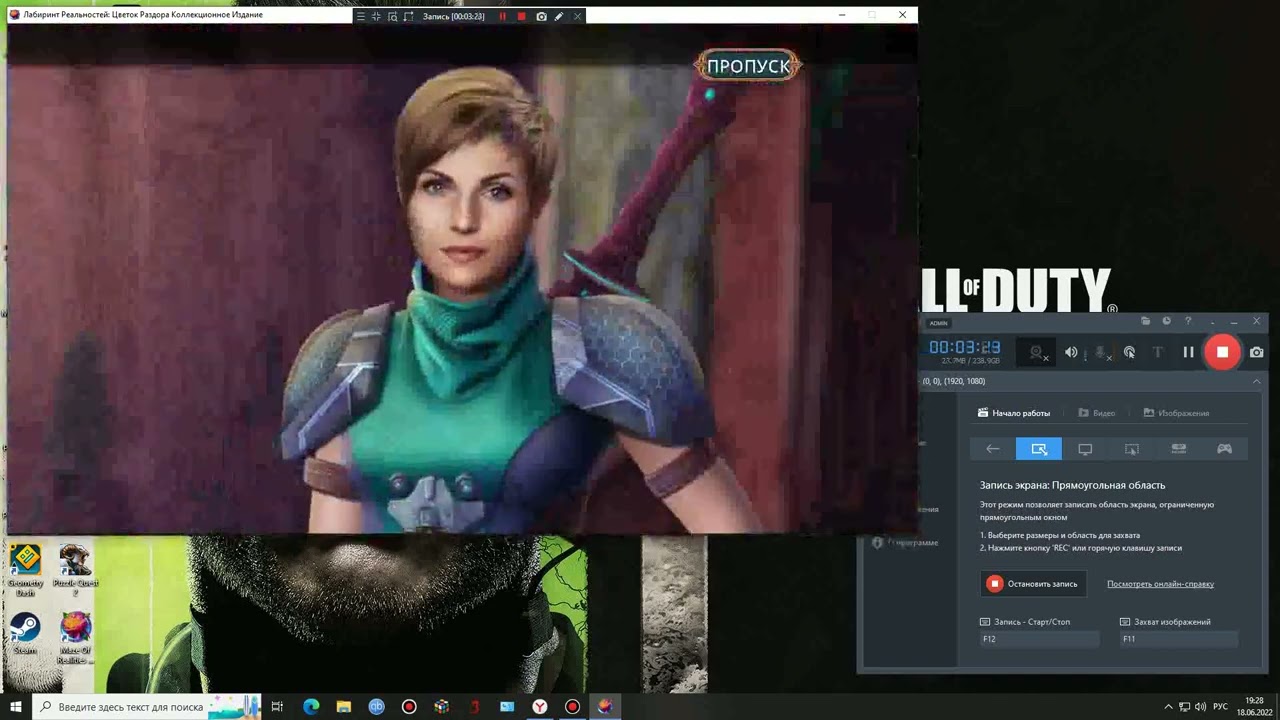Open File Explorer from the taskbar
This screenshot has height=720, width=1280.
pos(343,707)
